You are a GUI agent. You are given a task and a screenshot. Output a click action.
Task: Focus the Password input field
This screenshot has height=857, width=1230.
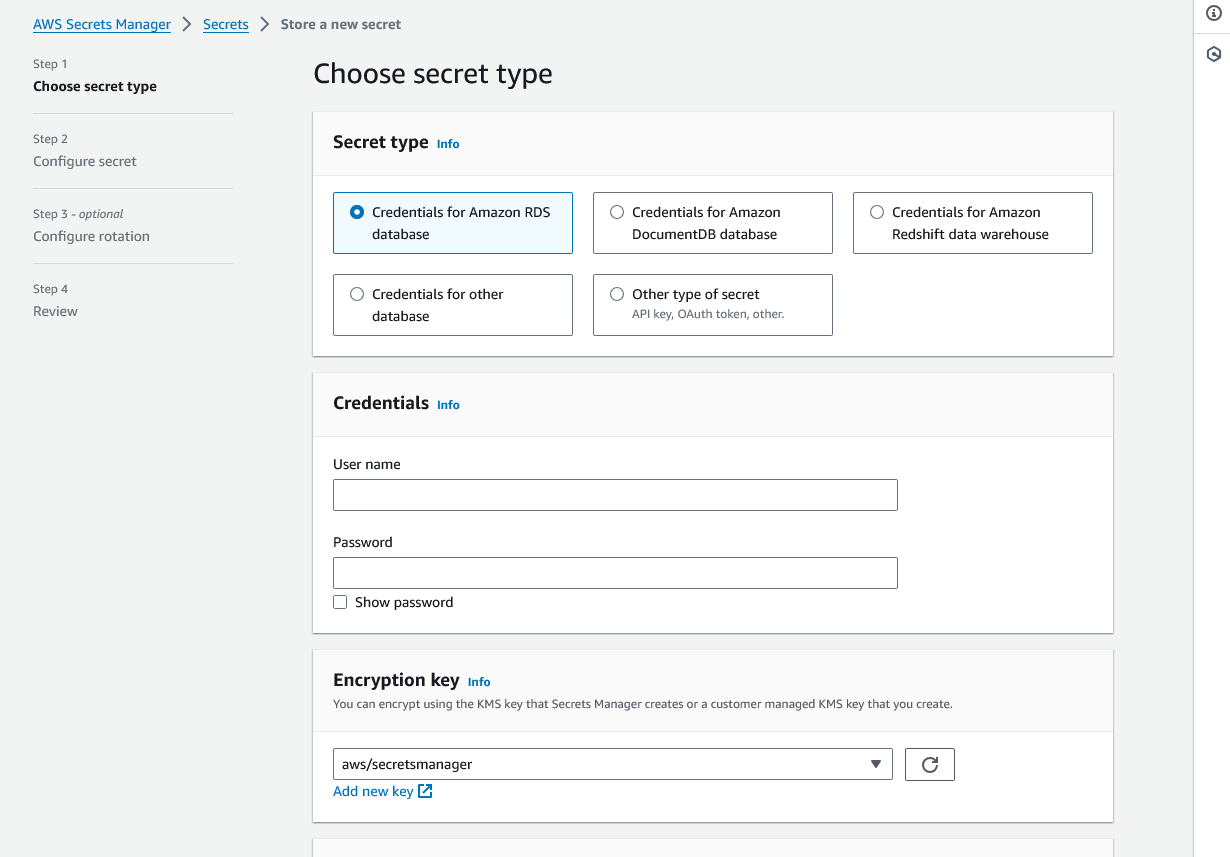[615, 573]
